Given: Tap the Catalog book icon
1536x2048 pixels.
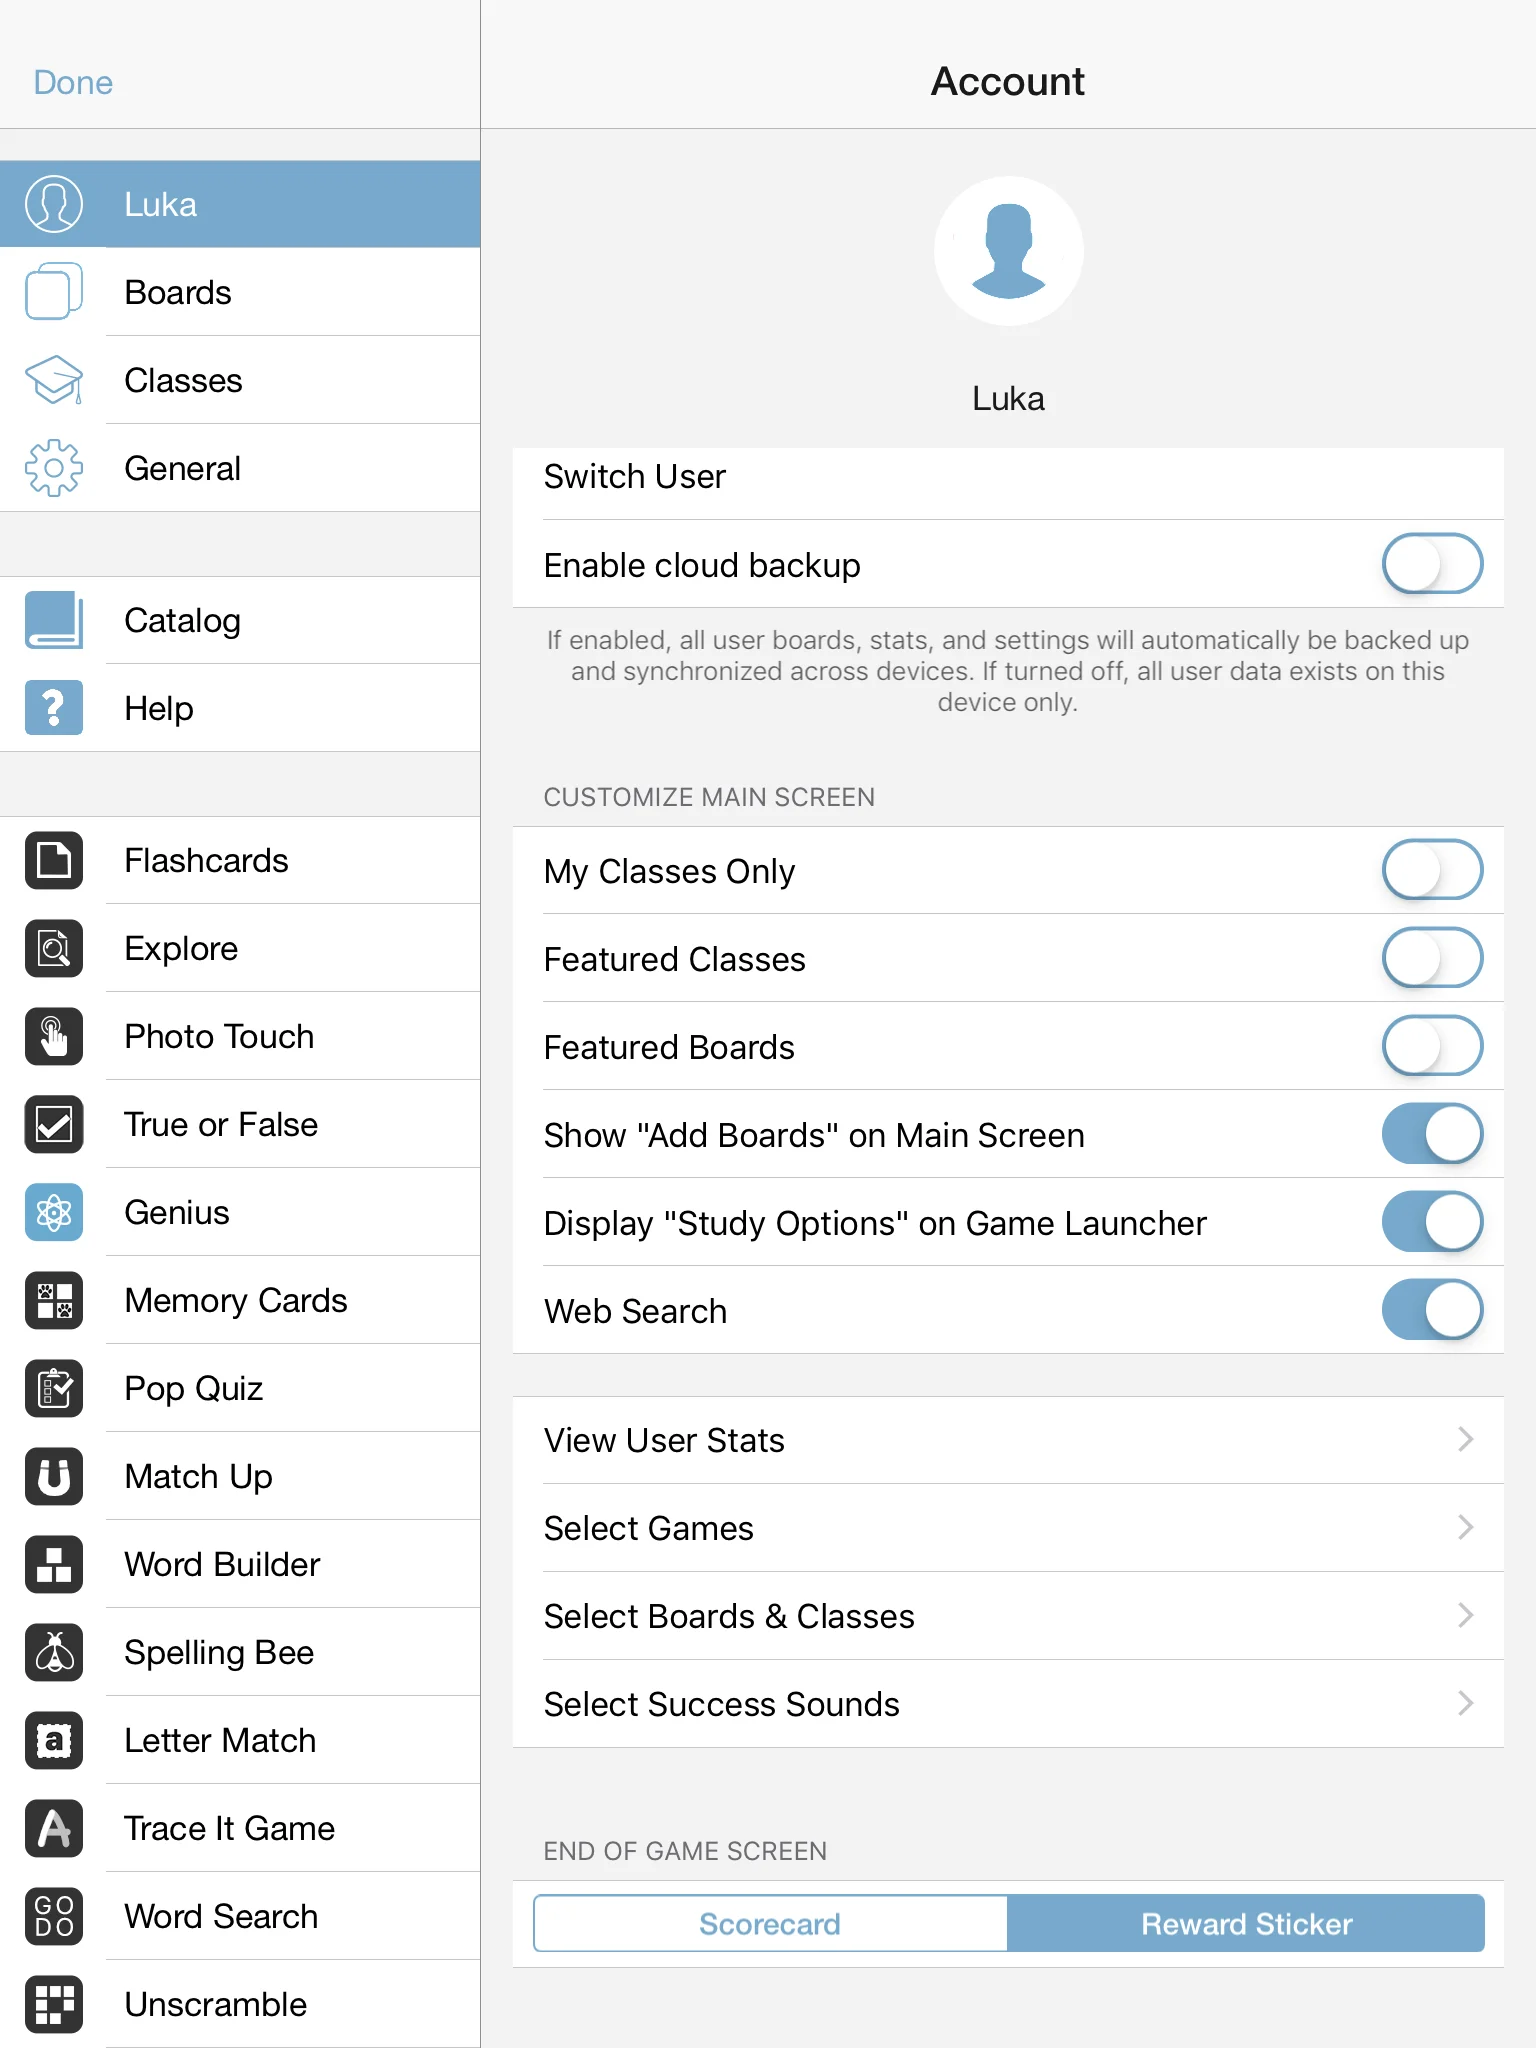Looking at the screenshot, I should 54,620.
